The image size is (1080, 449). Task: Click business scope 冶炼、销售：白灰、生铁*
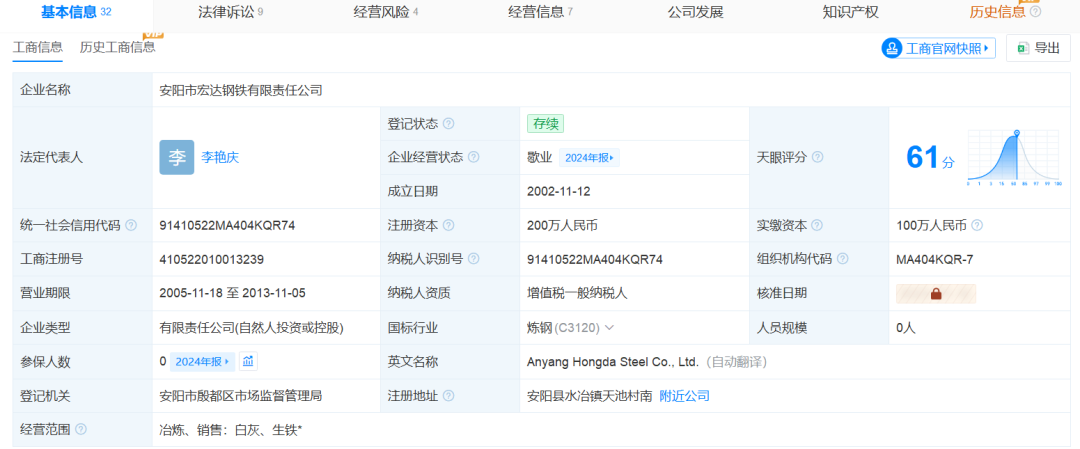tap(231, 430)
